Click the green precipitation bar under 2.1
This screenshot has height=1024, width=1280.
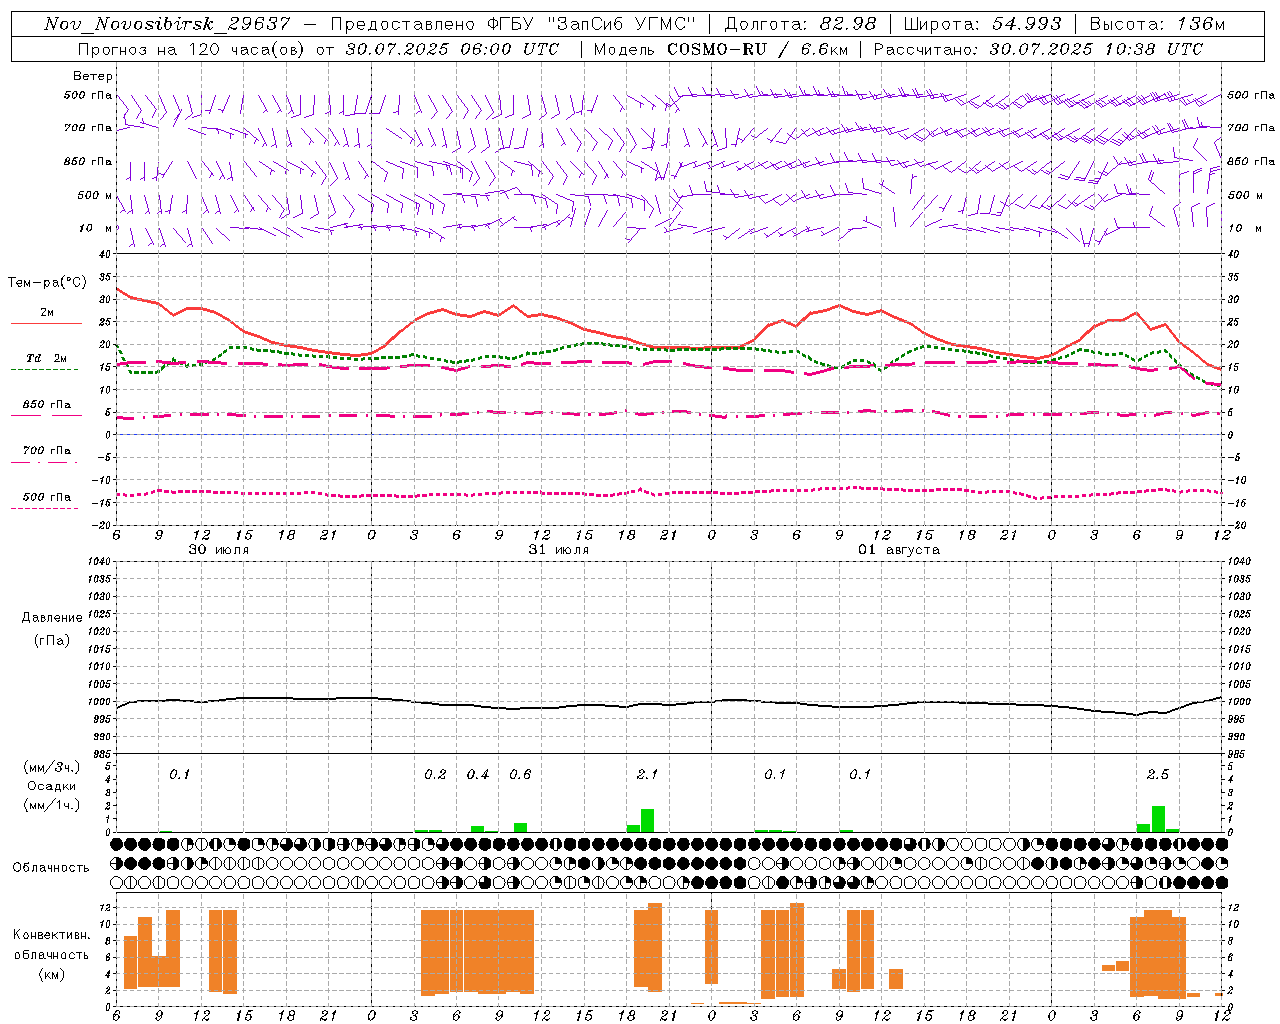tap(647, 821)
